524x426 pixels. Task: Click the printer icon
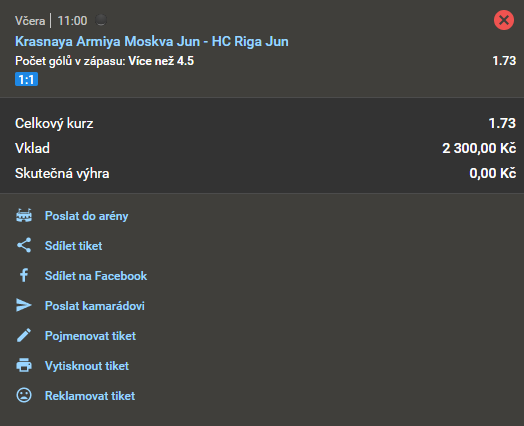tap(24, 365)
